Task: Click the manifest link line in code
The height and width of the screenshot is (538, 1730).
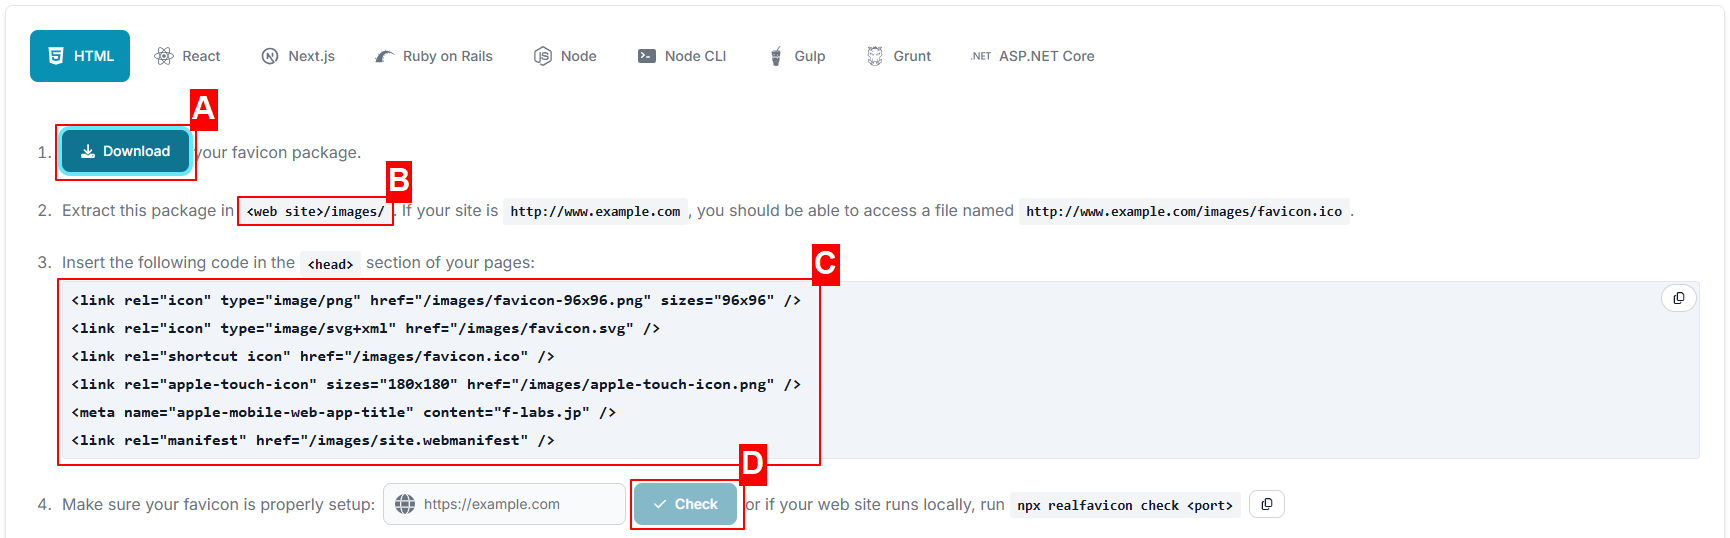Action: pyautogui.click(x=312, y=441)
